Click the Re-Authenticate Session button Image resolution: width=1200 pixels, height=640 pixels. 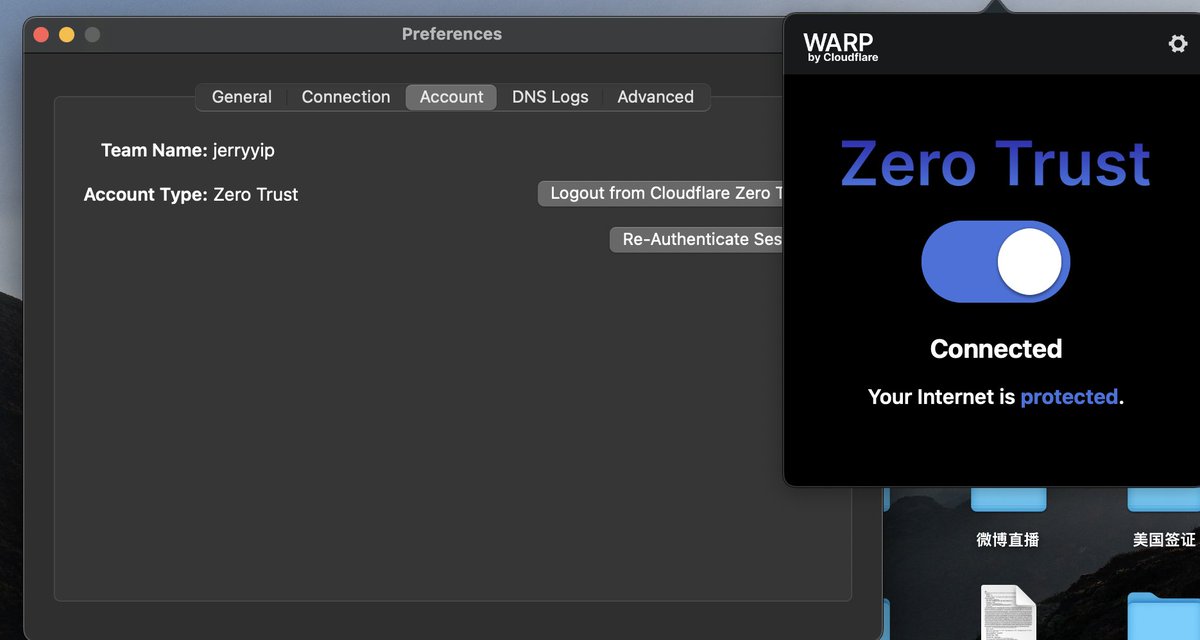pyautogui.click(x=697, y=239)
